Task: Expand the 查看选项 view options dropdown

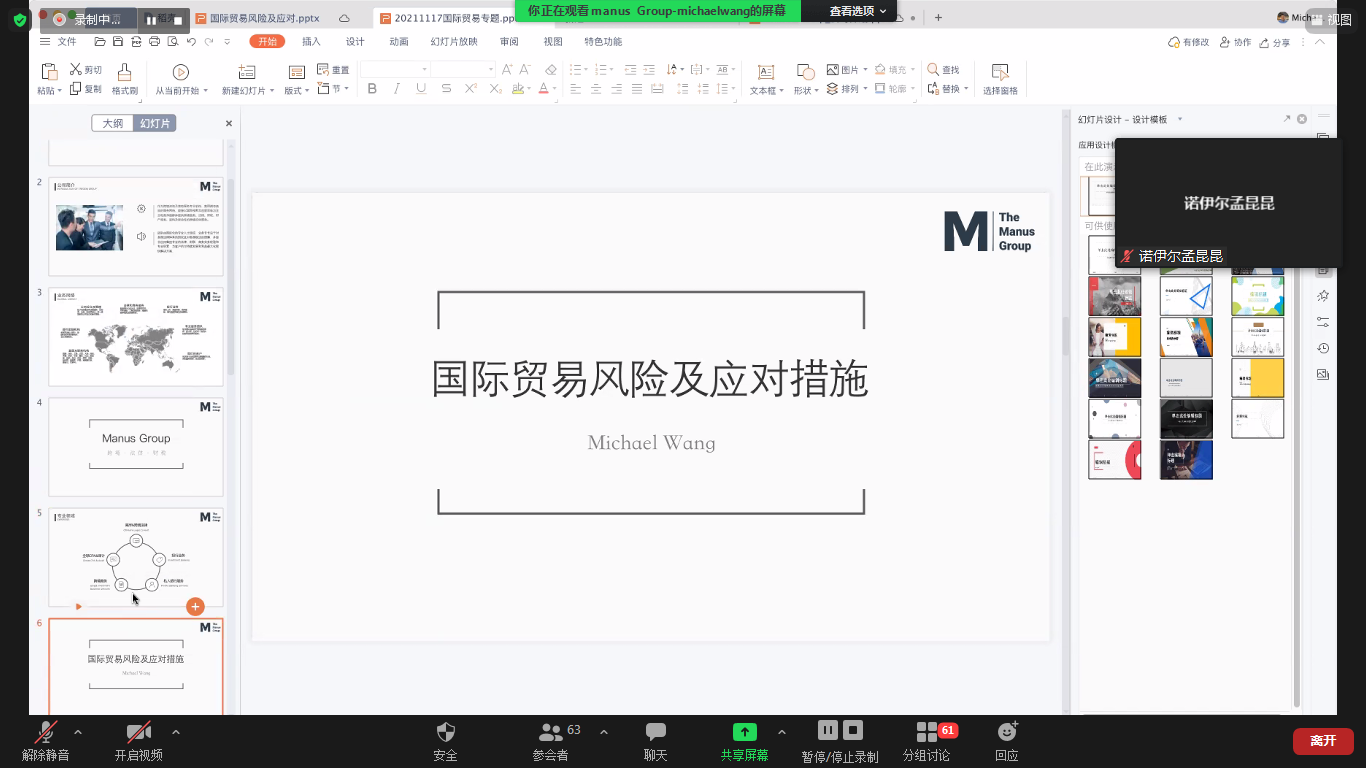Action: point(857,11)
